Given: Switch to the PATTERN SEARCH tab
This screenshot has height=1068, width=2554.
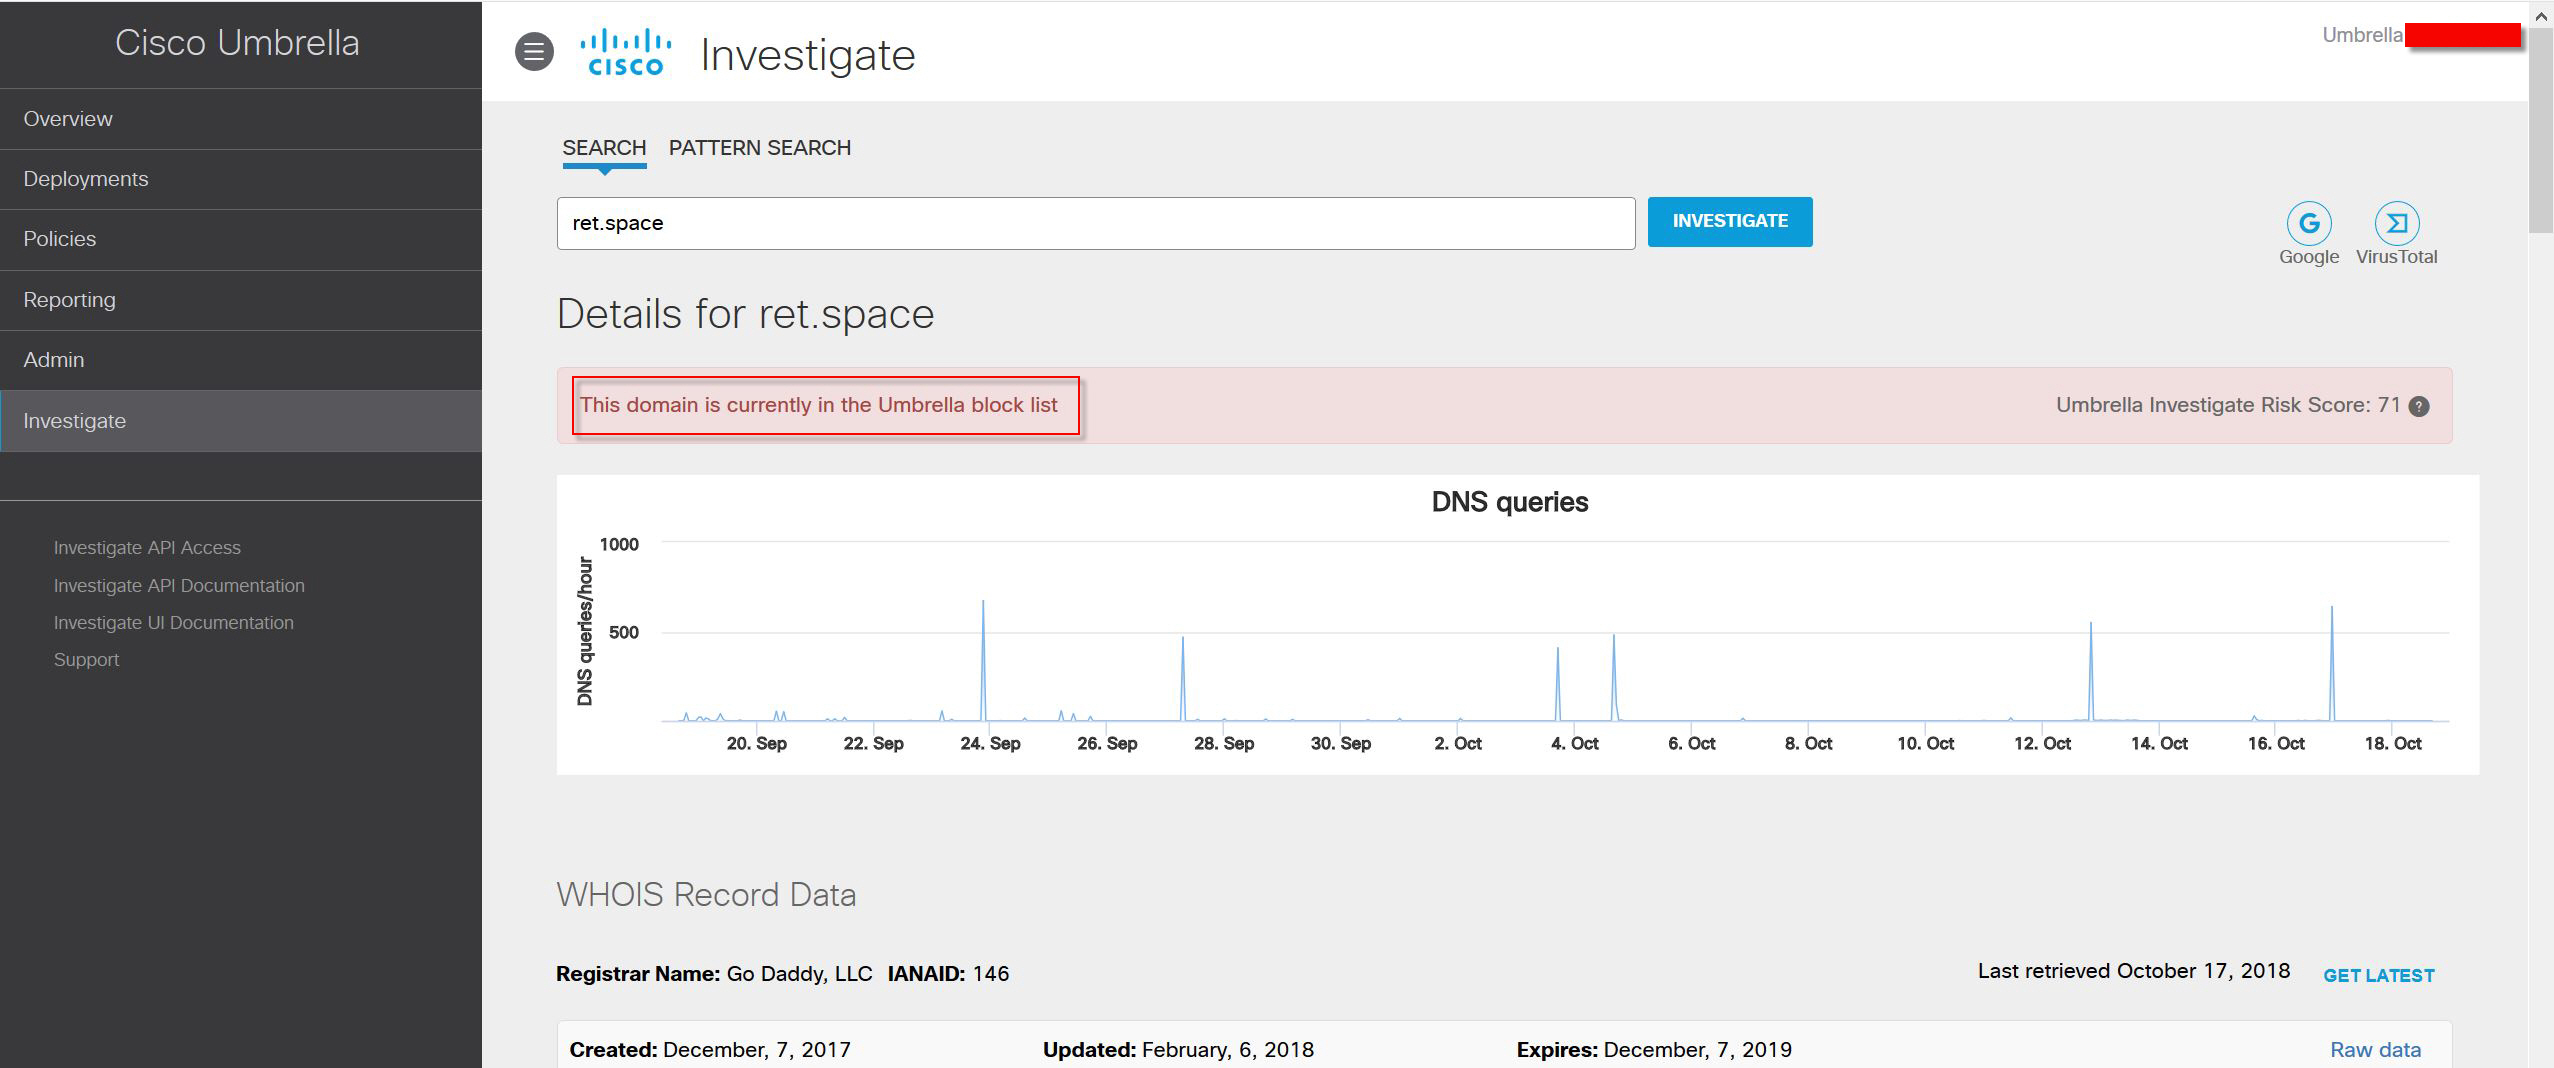Looking at the screenshot, I should click(760, 147).
